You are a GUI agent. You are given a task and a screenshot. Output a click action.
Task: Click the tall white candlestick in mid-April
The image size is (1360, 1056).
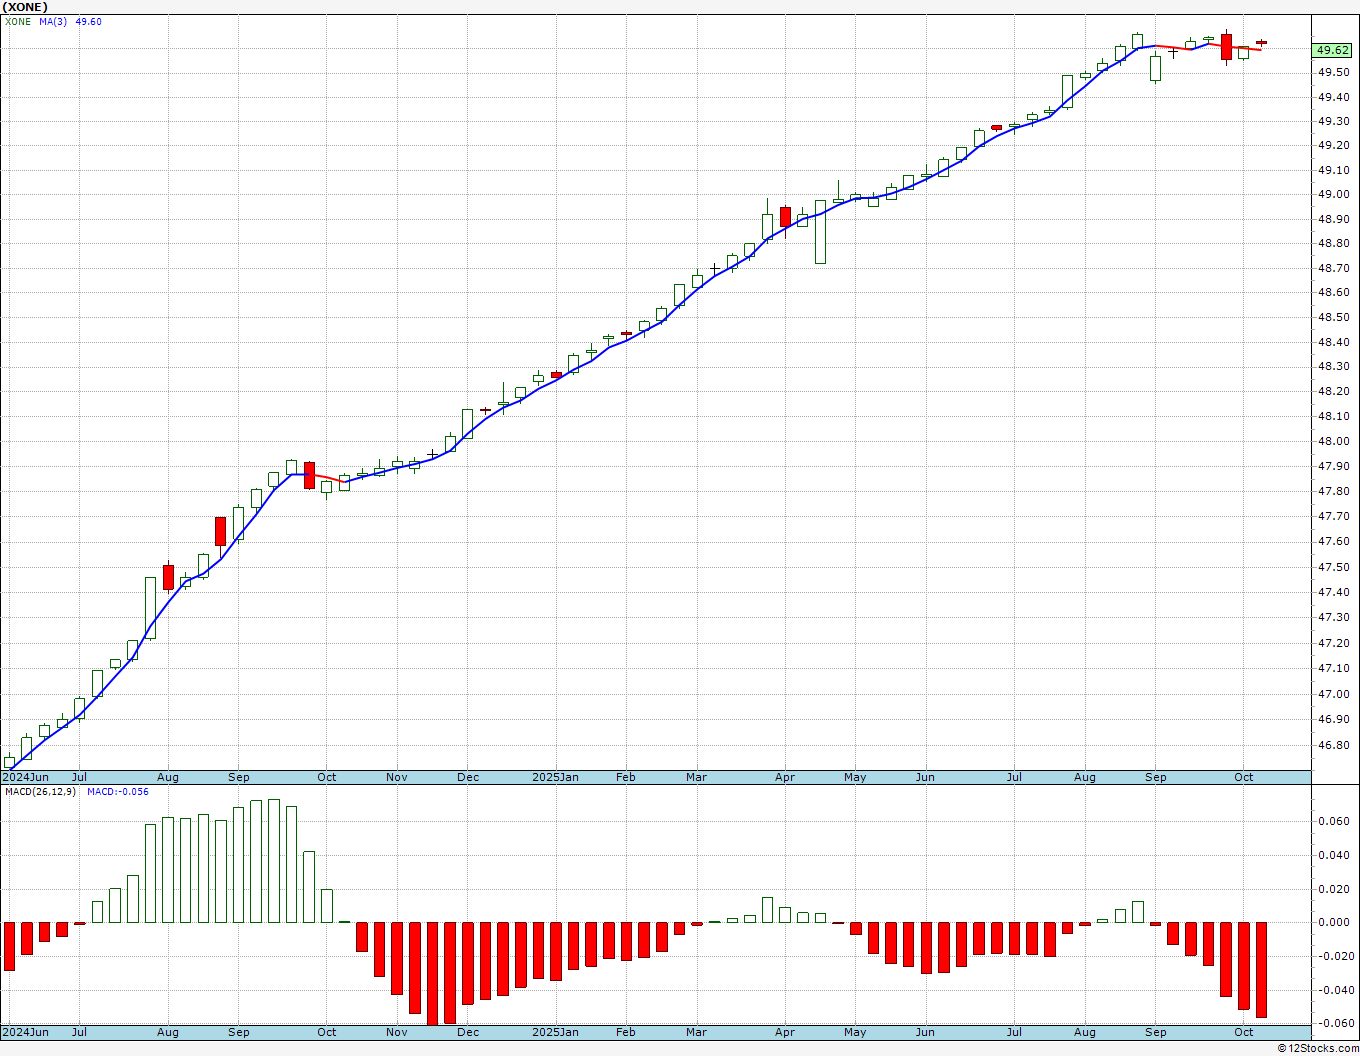(820, 232)
